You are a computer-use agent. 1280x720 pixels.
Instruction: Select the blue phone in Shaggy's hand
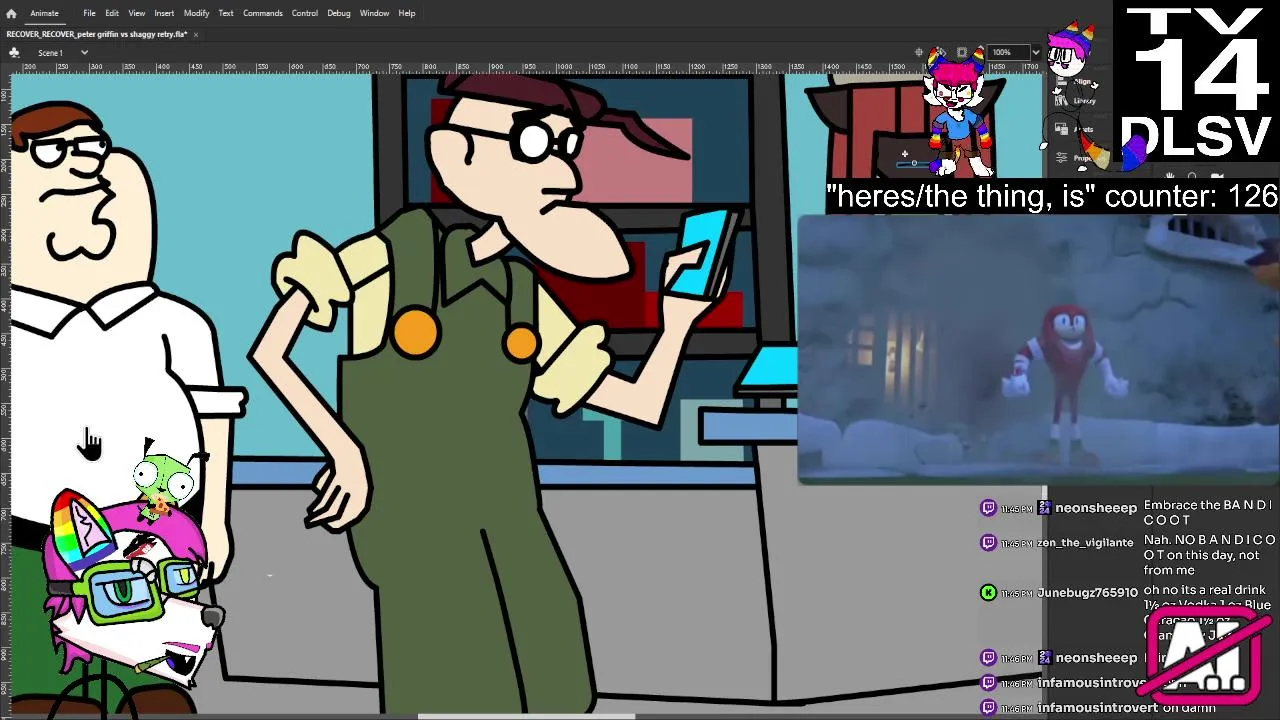coord(701,254)
